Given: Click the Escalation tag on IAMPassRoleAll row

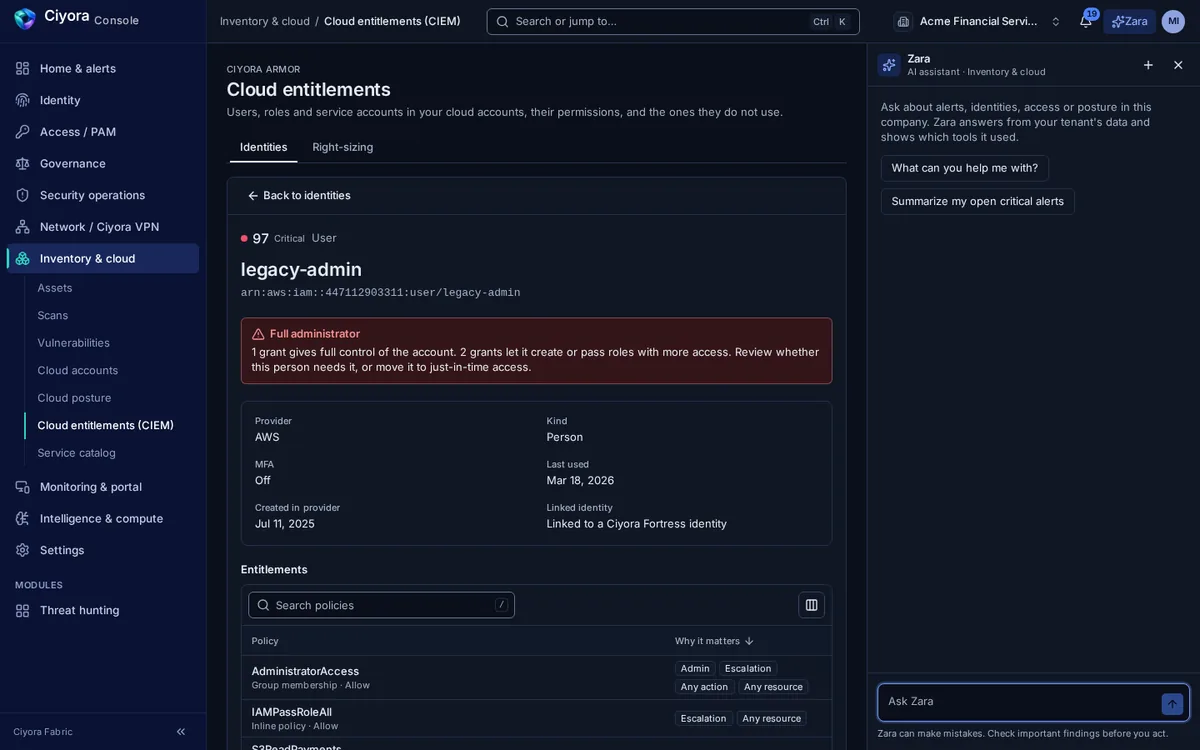Looking at the screenshot, I should pyautogui.click(x=703, y=719).
